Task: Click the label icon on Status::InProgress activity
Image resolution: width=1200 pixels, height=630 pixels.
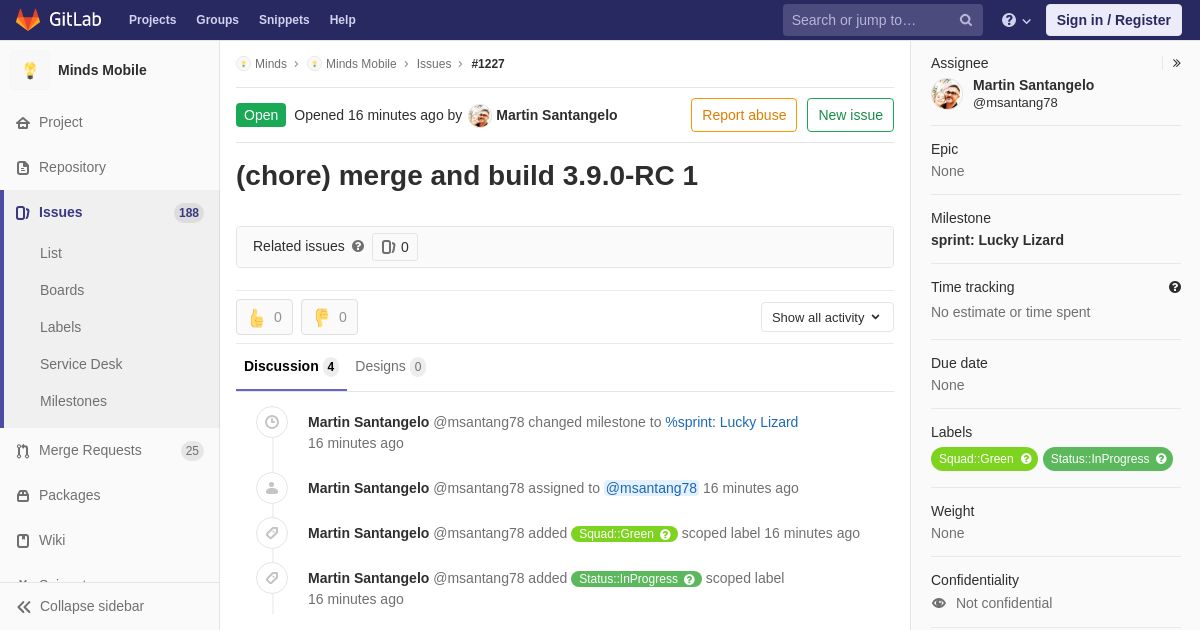Action: [x=272, y=578]
